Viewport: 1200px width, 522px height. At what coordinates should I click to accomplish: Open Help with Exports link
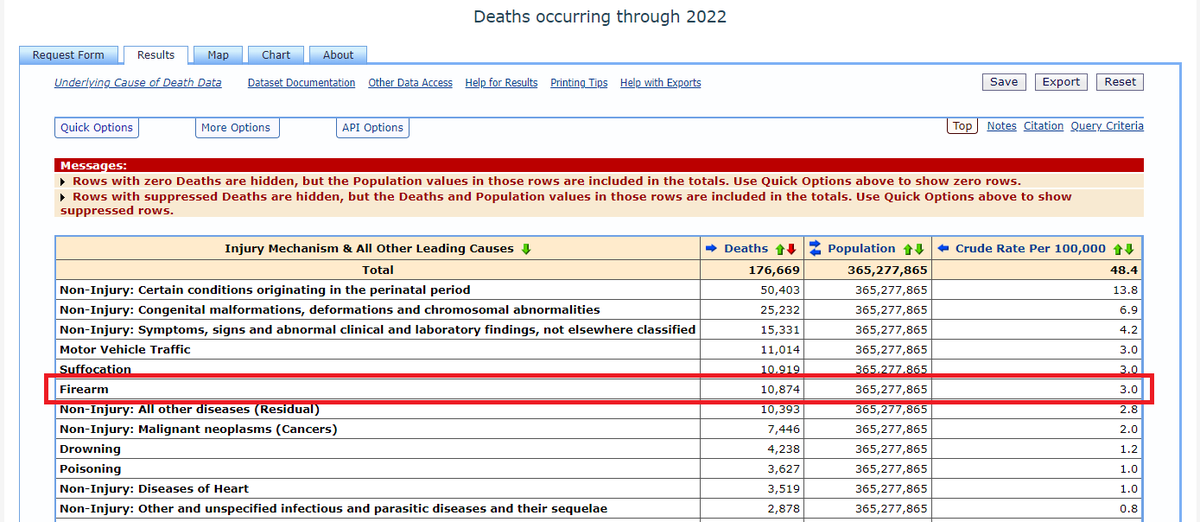coord(660,83)
